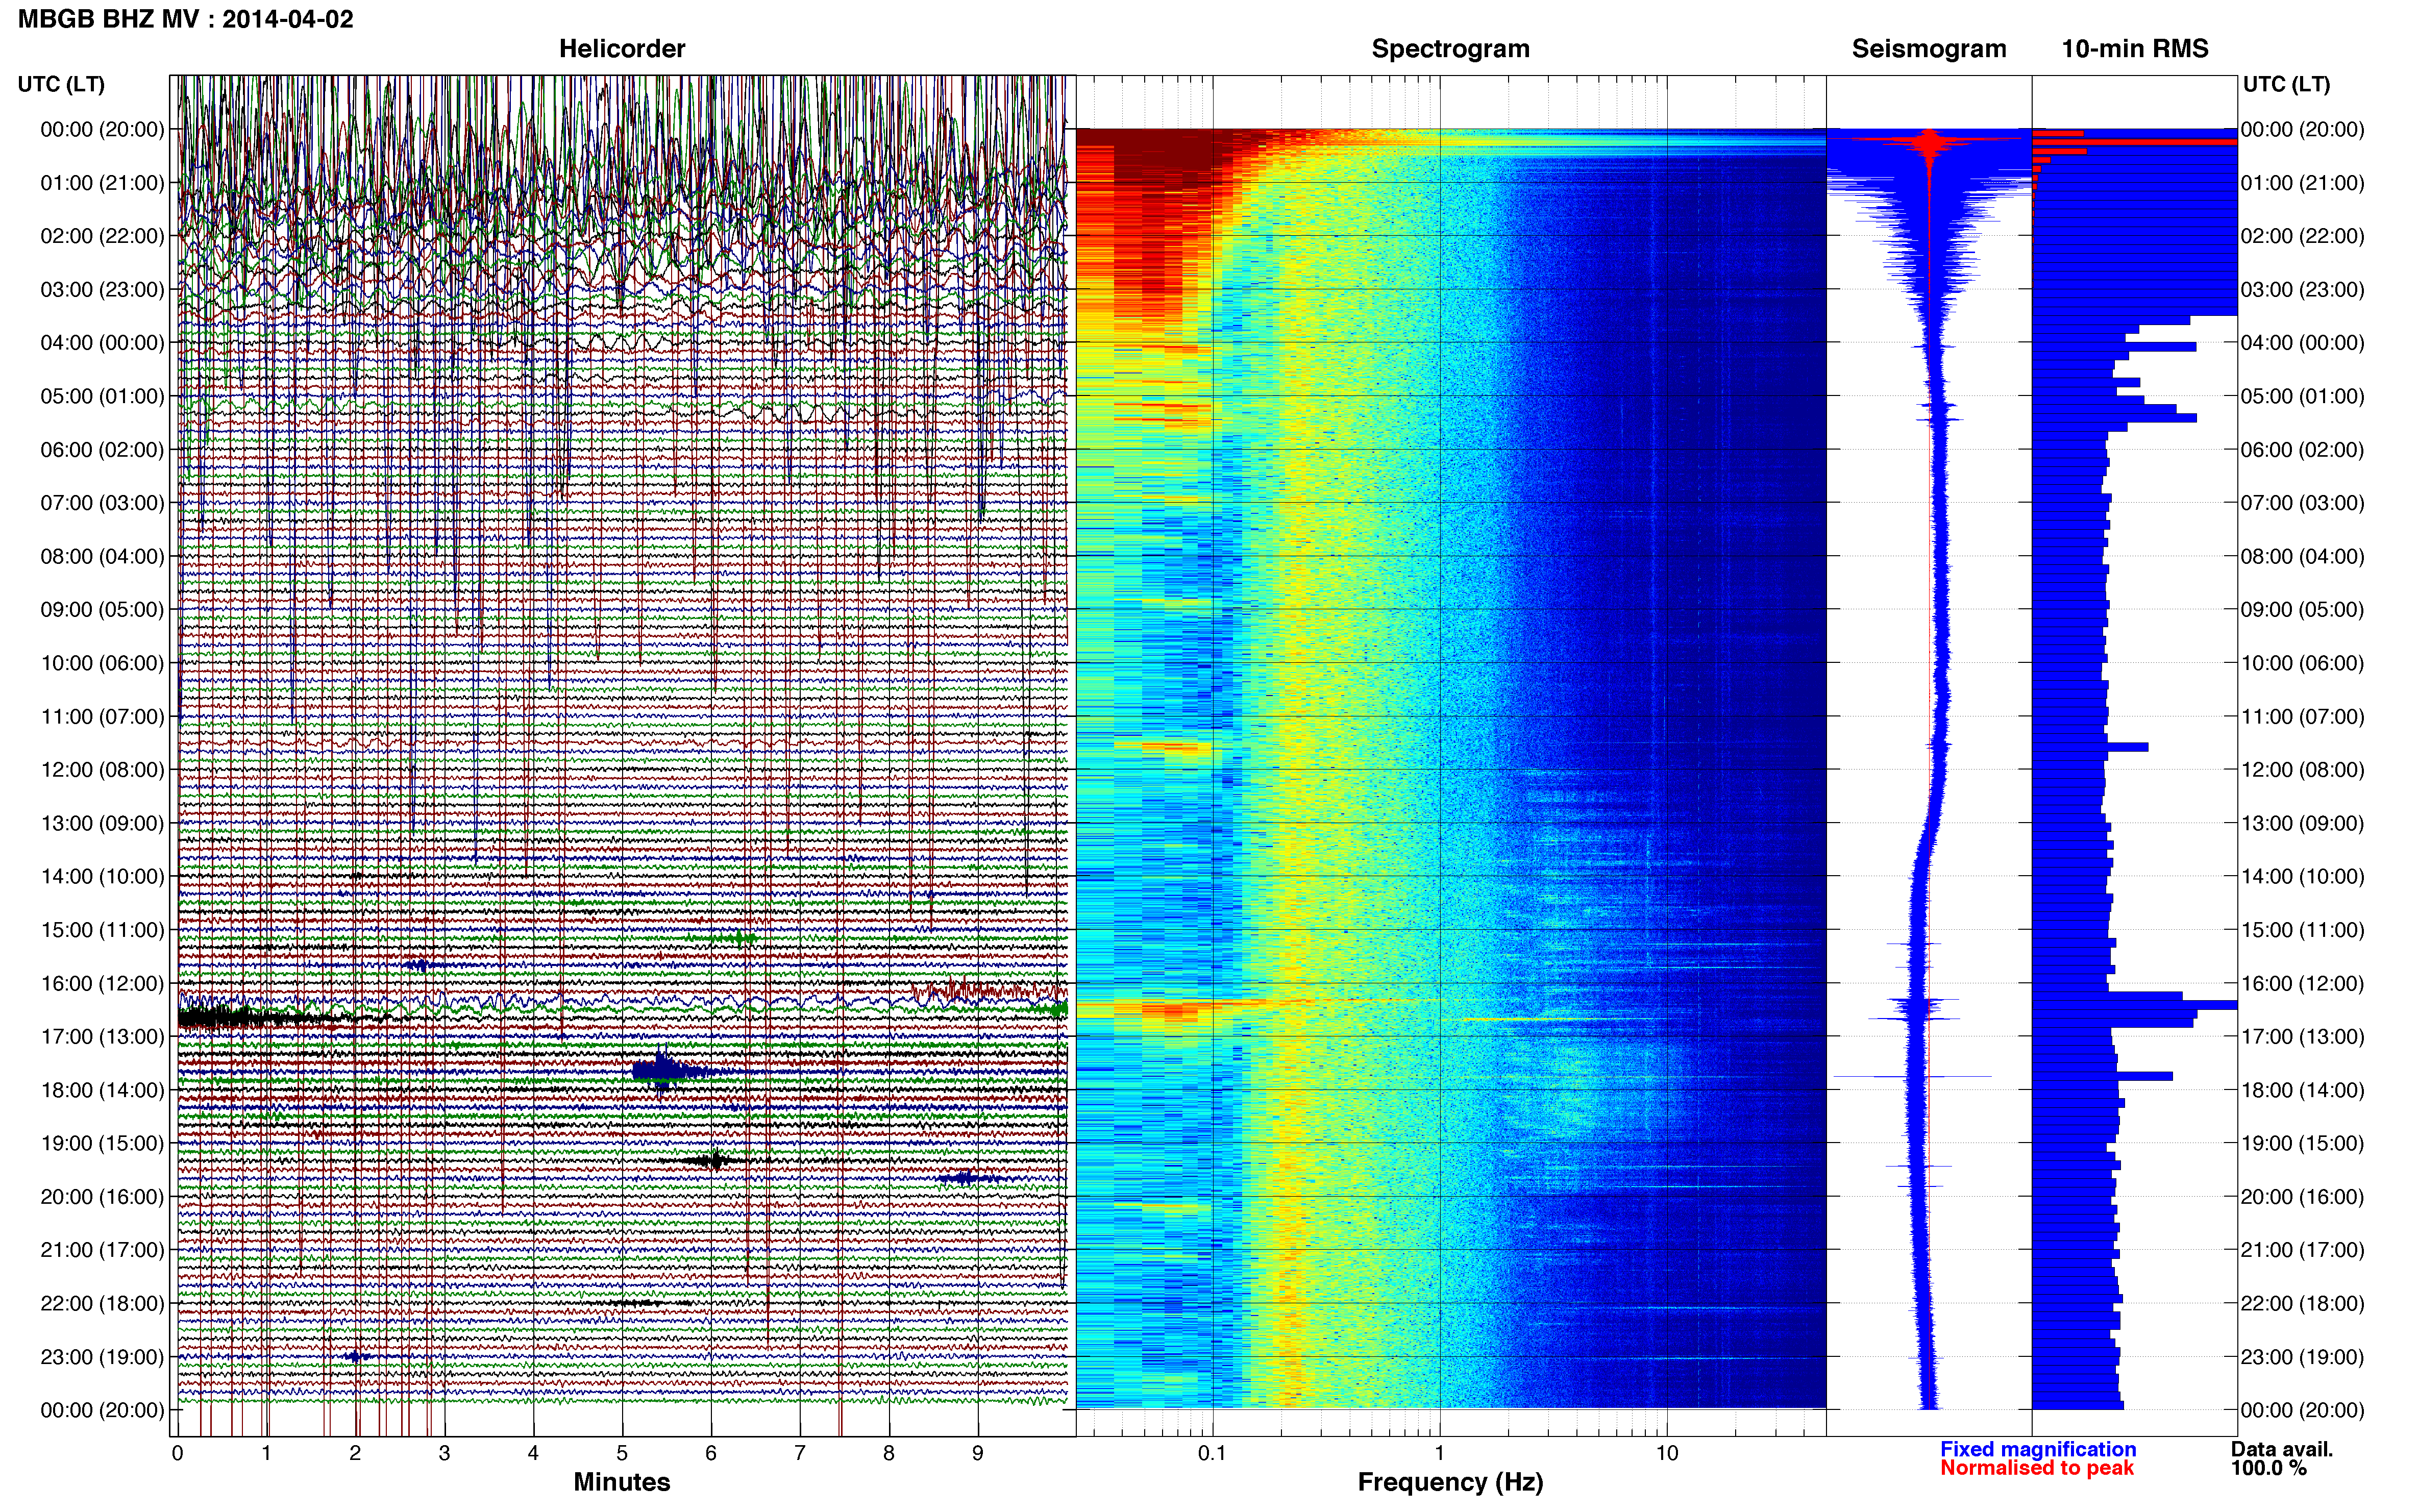Select the 2 tick on the Minutes axis

point(355,1453)
